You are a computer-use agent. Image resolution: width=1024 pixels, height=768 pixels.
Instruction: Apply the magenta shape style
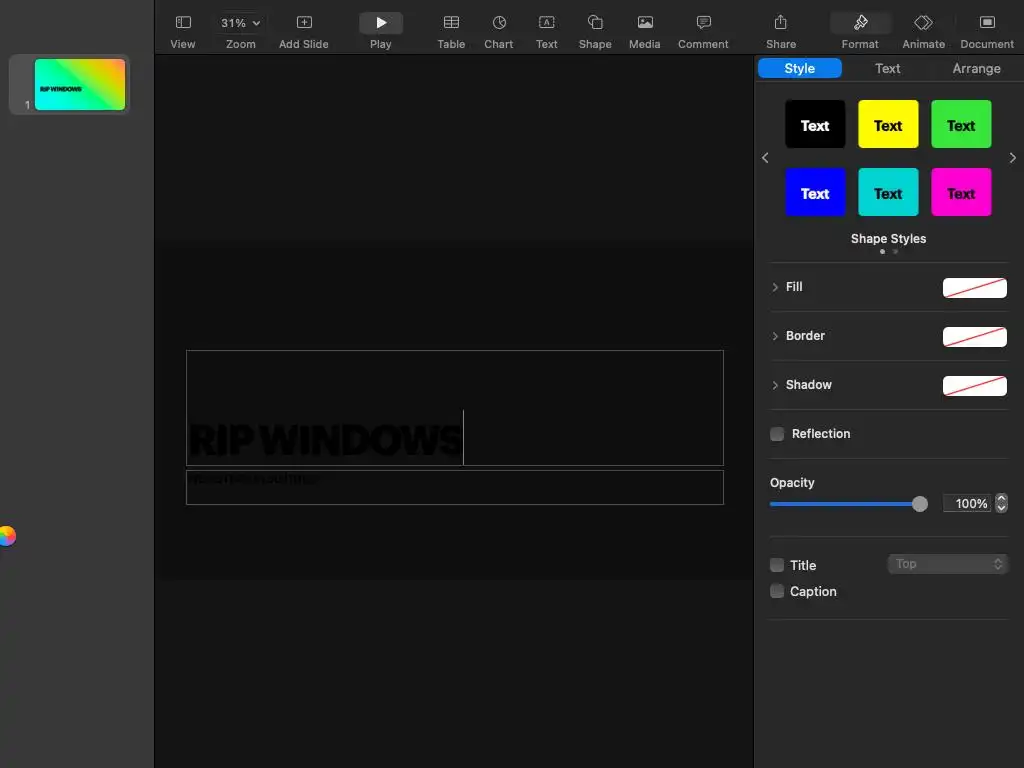(x=961, y=192)
